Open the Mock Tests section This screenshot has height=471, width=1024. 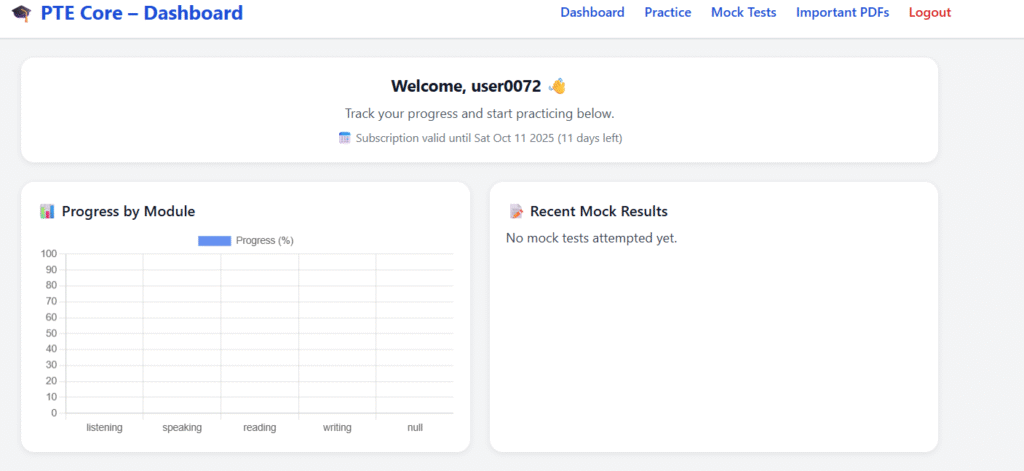(x=743, y=13)
